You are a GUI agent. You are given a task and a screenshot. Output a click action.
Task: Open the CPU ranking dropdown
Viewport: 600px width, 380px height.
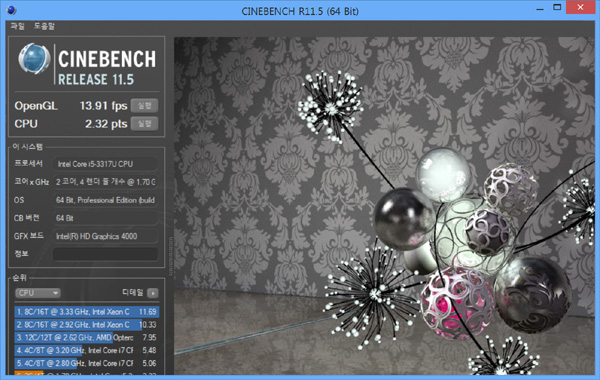38,293
